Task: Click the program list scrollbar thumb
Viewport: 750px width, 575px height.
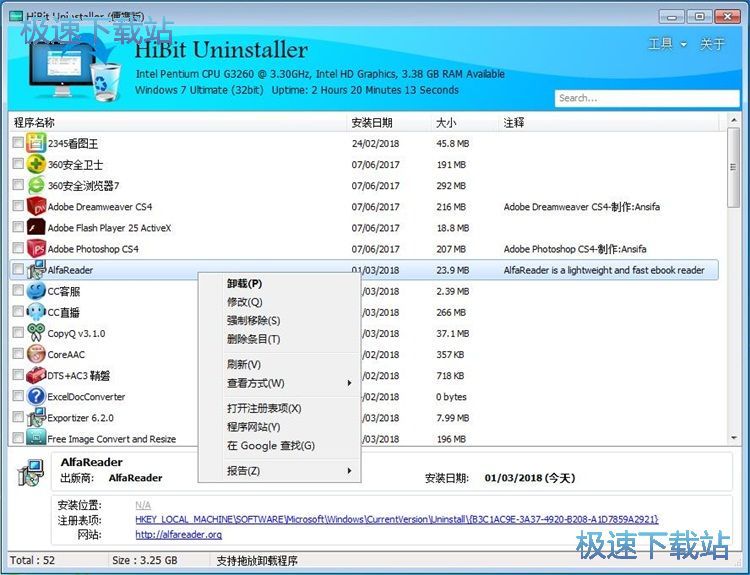Action: click(733, 167)
